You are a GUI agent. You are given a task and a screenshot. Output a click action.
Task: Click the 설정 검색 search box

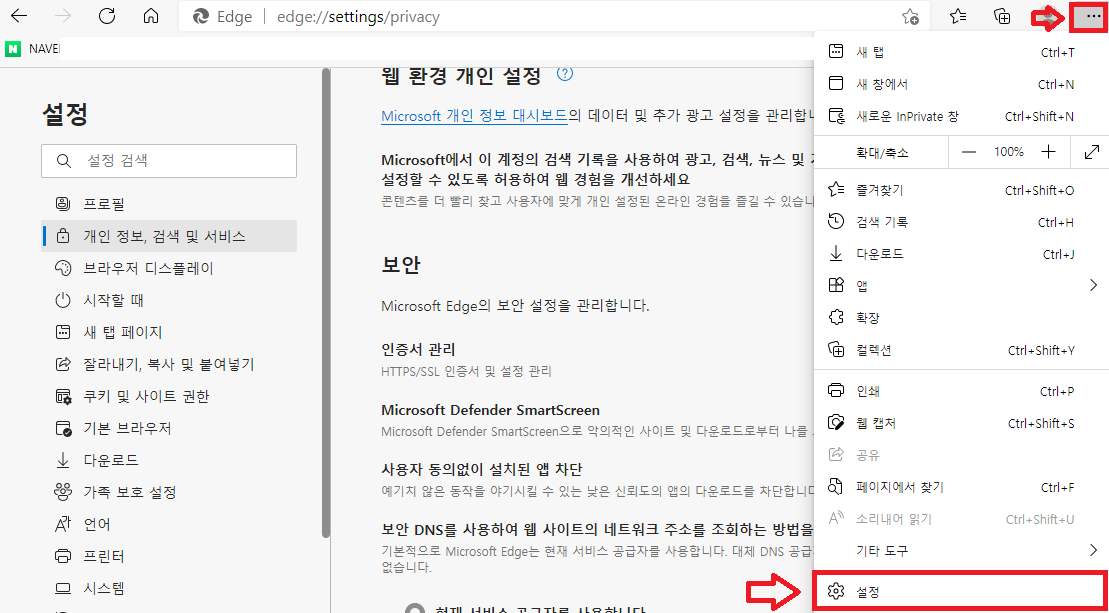[169, 160]
